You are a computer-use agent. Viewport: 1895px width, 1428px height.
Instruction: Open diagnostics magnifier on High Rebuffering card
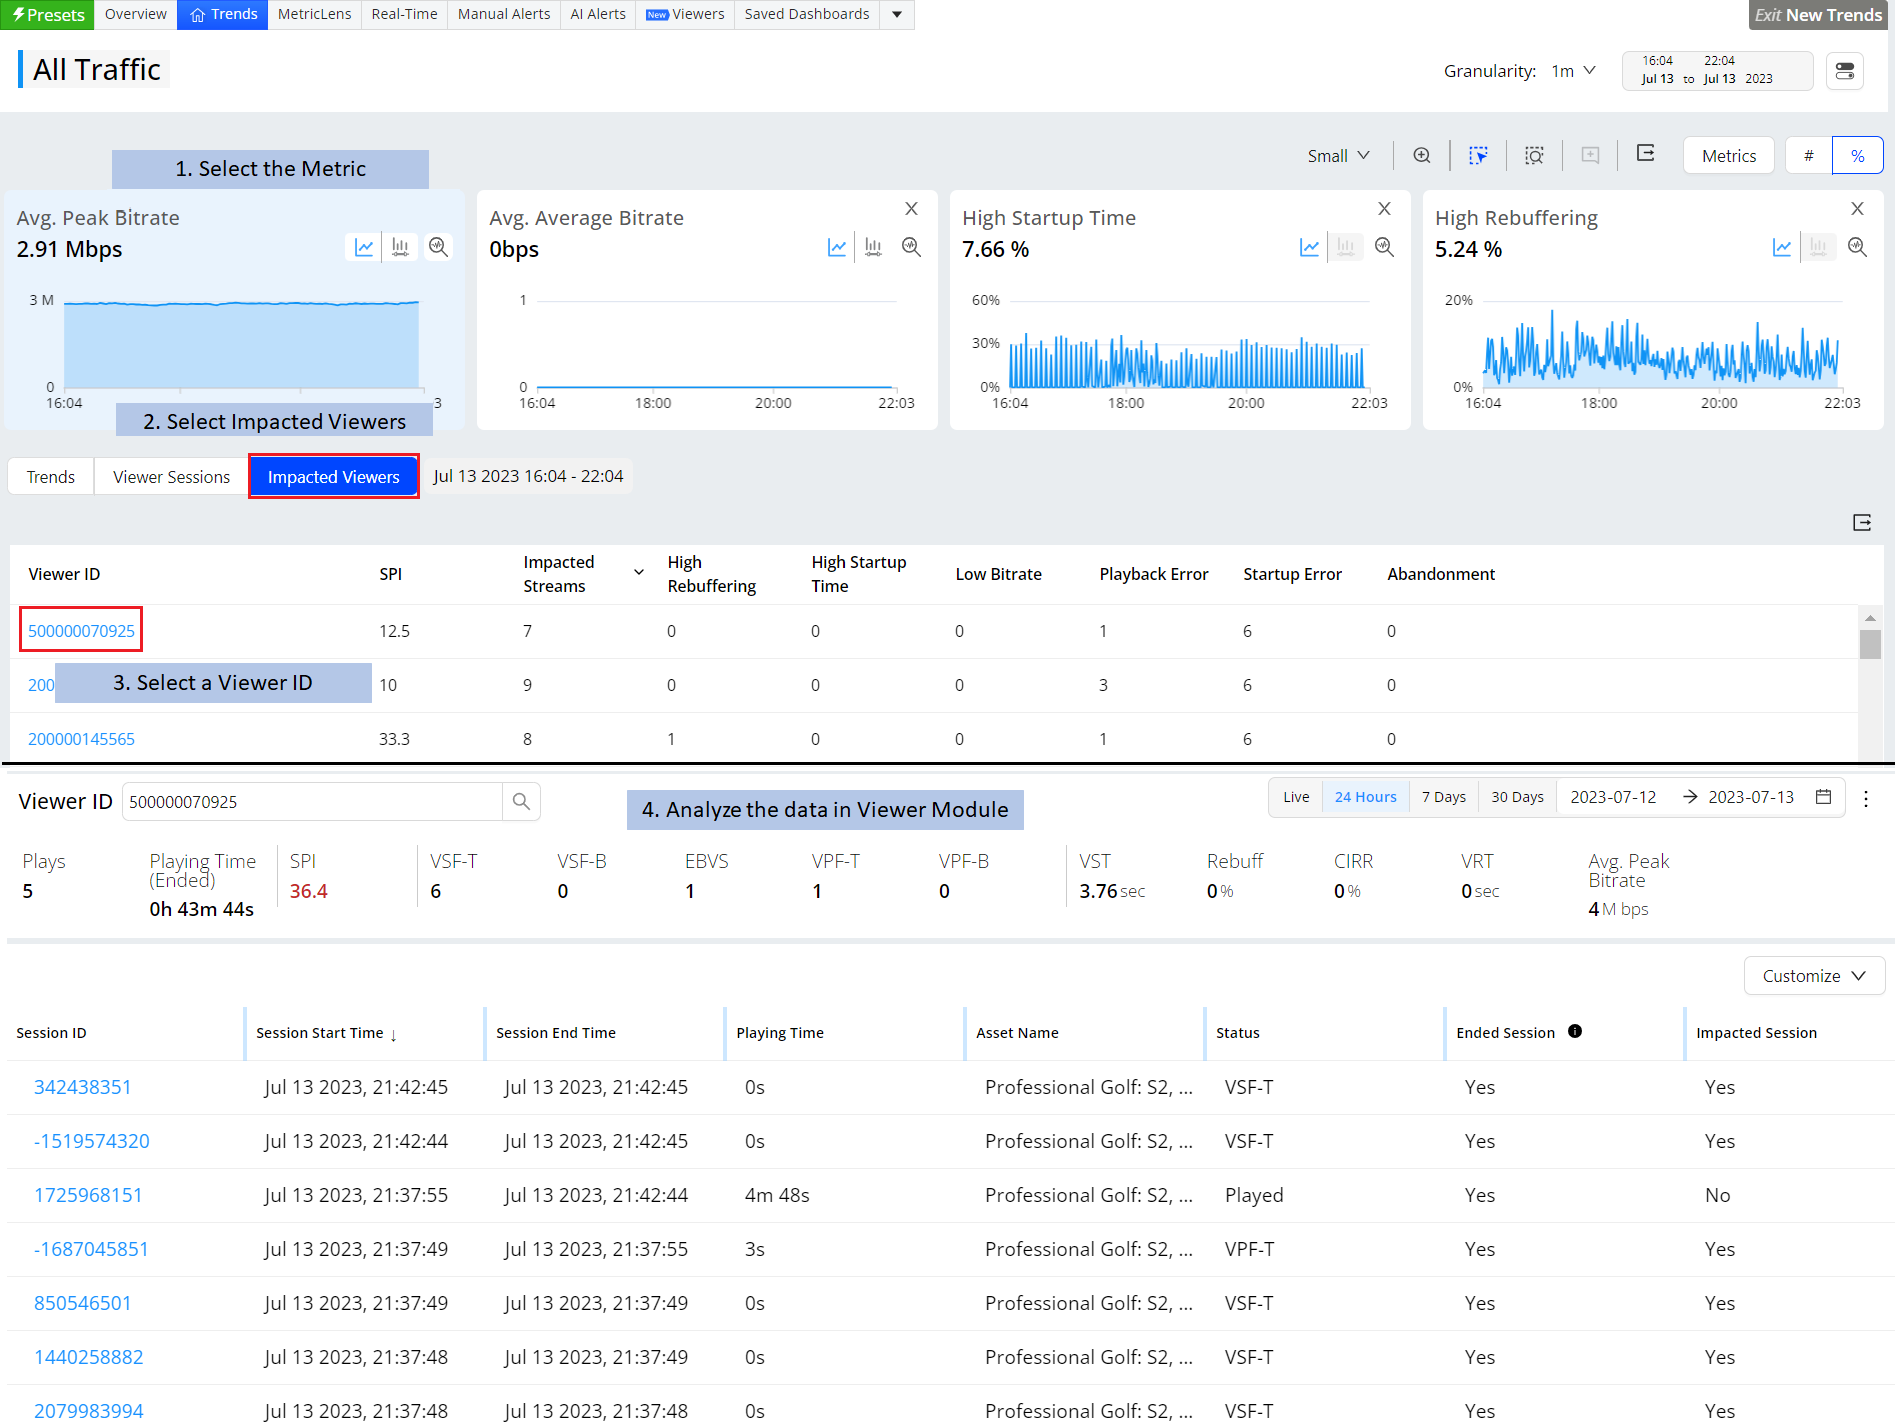(1857, 247)
